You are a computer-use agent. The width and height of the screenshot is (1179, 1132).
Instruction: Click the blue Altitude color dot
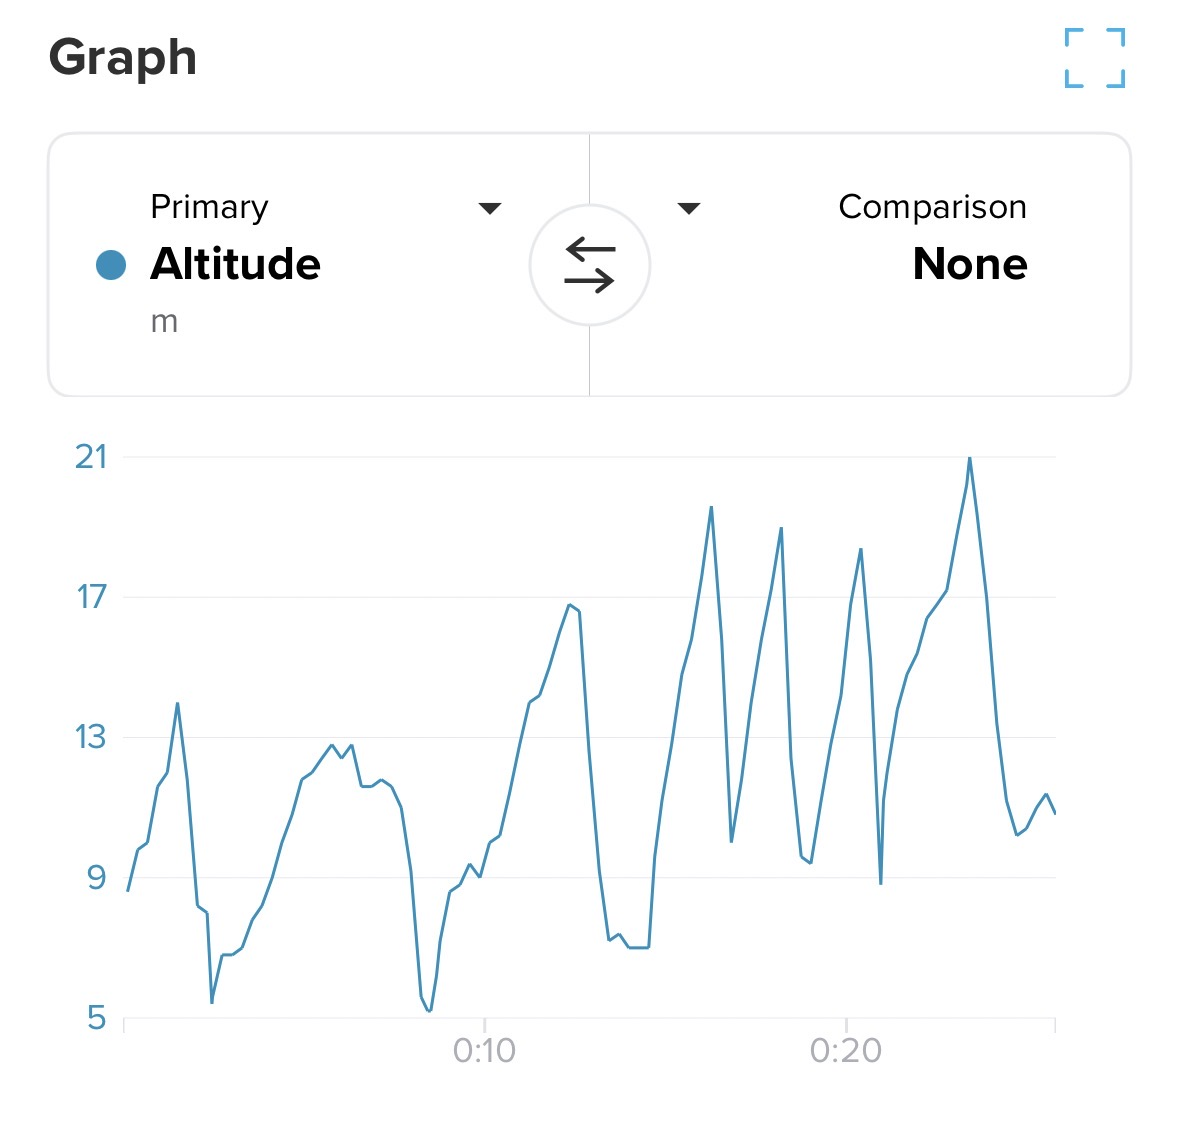pos(110,265)
